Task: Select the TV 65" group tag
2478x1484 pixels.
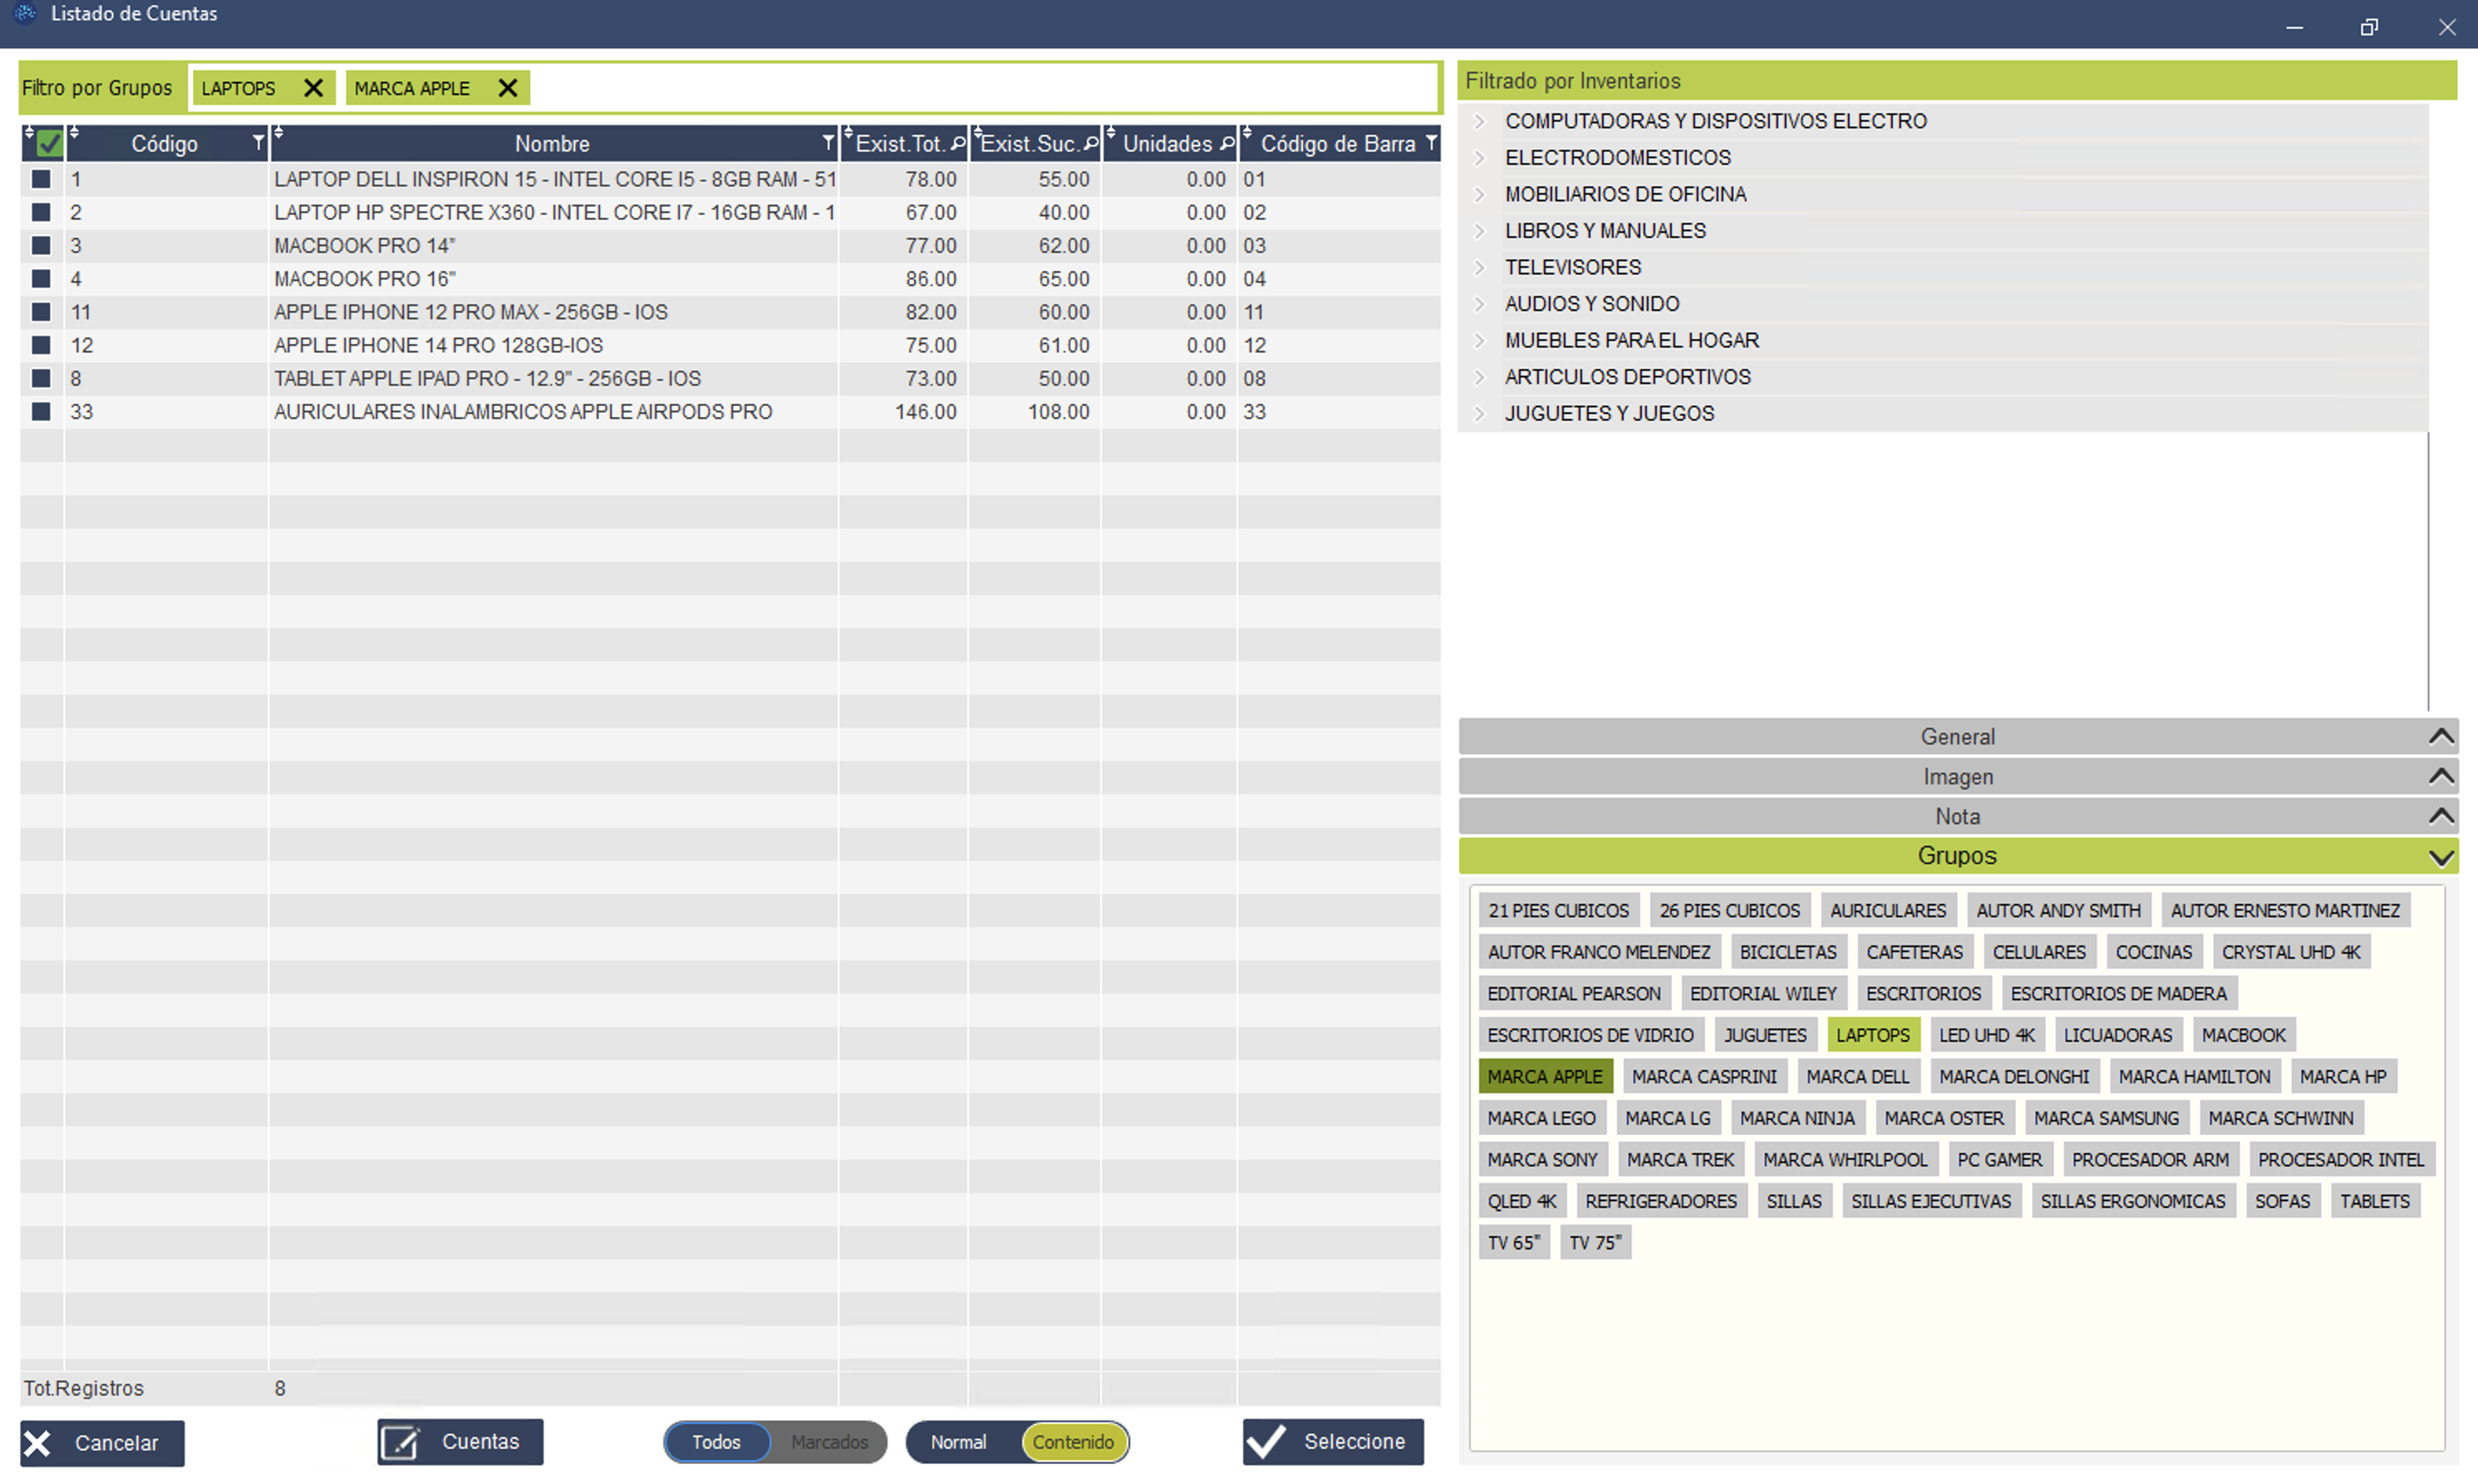Action: (1514, 1243)
